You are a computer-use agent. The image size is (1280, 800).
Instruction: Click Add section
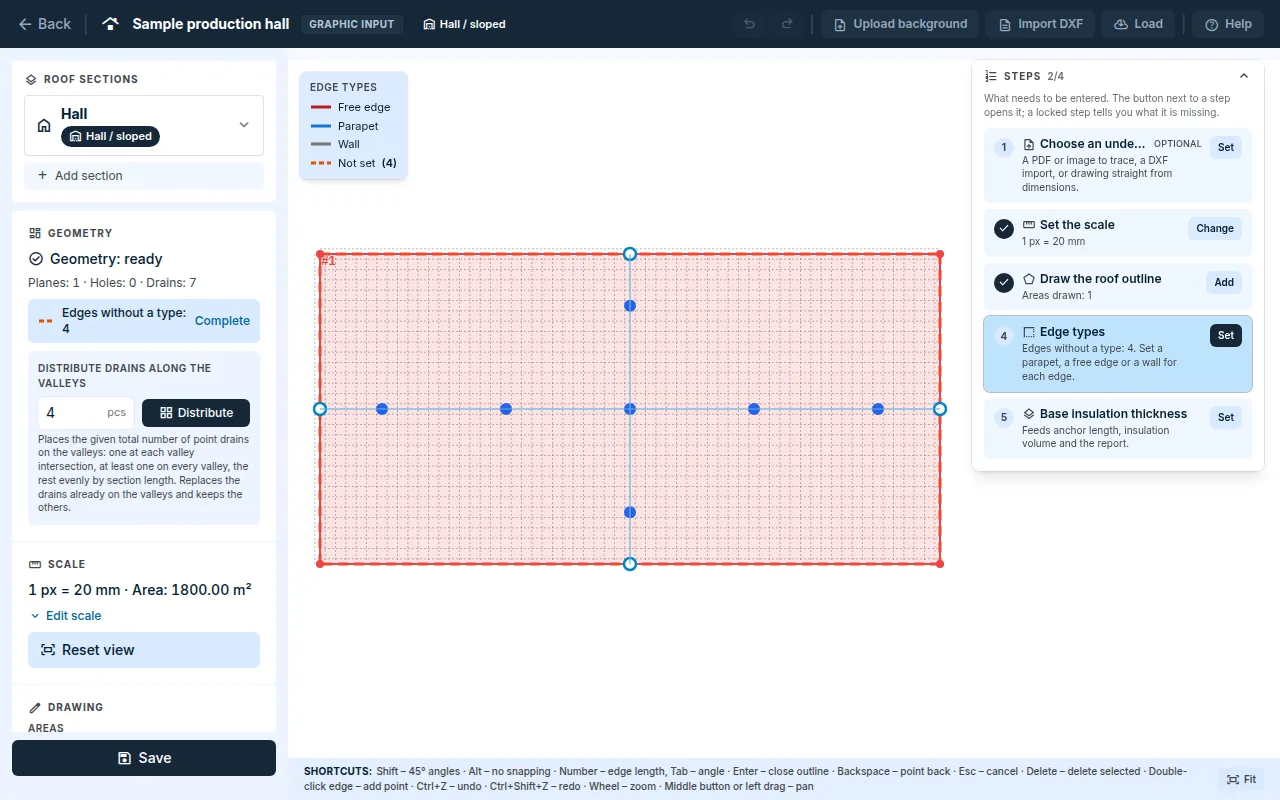144,176
